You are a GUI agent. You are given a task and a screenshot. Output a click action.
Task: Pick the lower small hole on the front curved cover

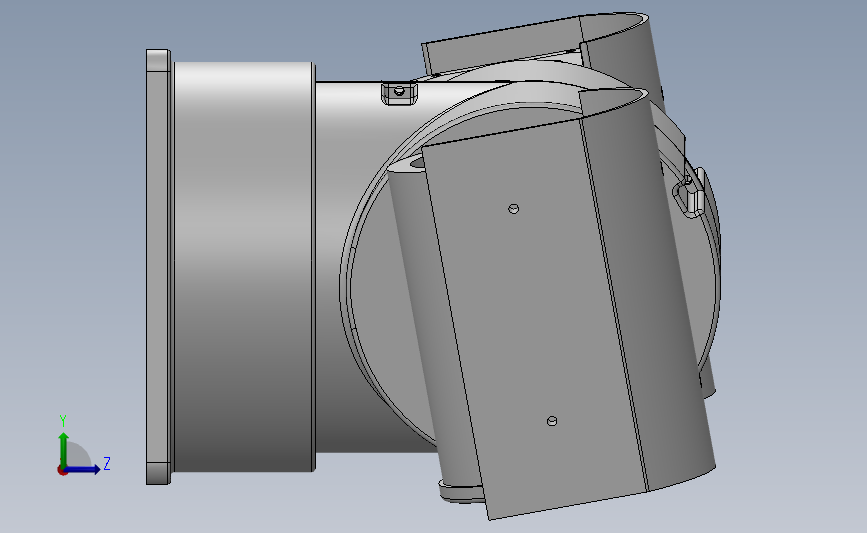point(551,421)
